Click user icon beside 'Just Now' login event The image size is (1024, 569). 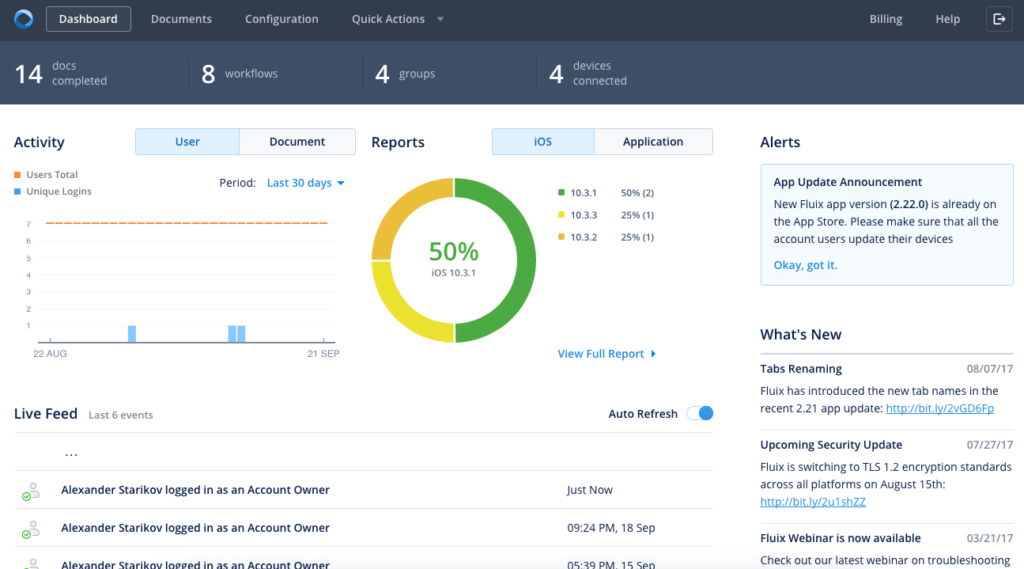pyautogui.click(x=31, y=491)
